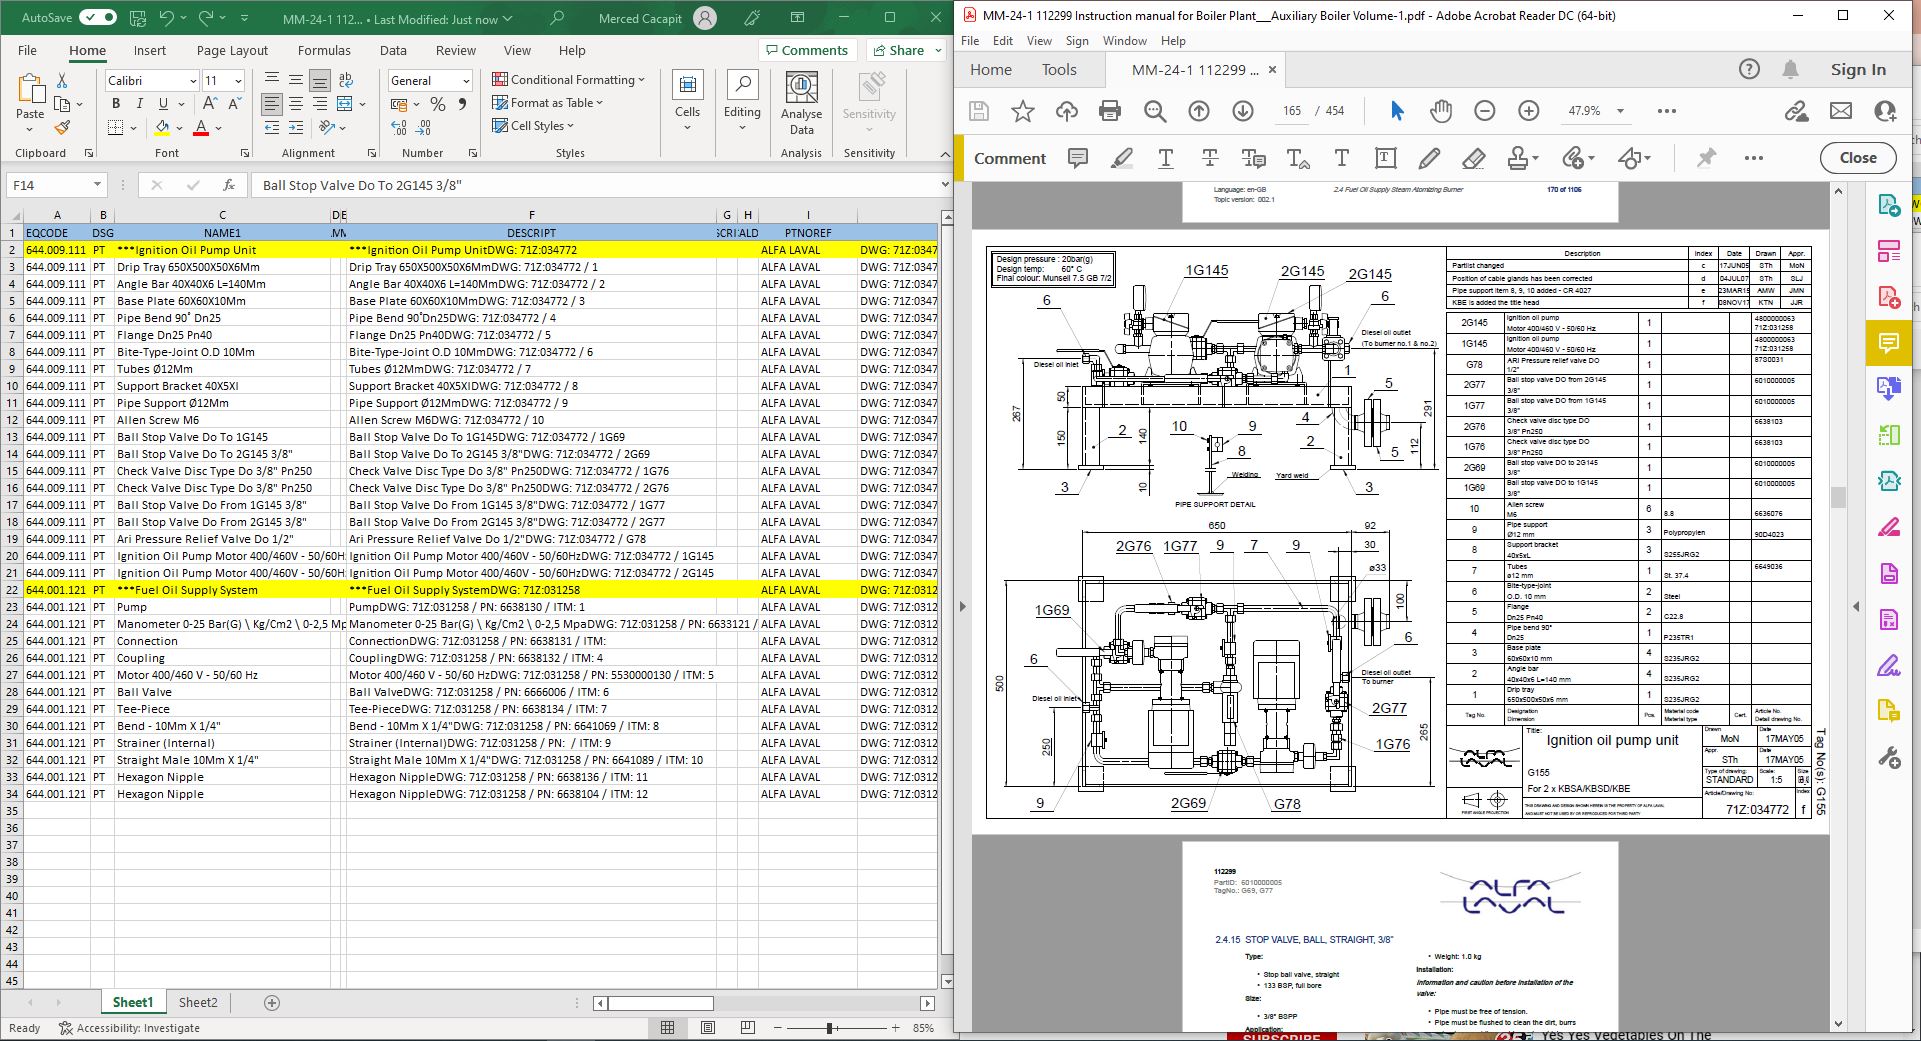The height and width of the screenshot is (1041, 1921).
Task: Click Close button on Comment toolbar
Action: click(x=1857, y=158)
